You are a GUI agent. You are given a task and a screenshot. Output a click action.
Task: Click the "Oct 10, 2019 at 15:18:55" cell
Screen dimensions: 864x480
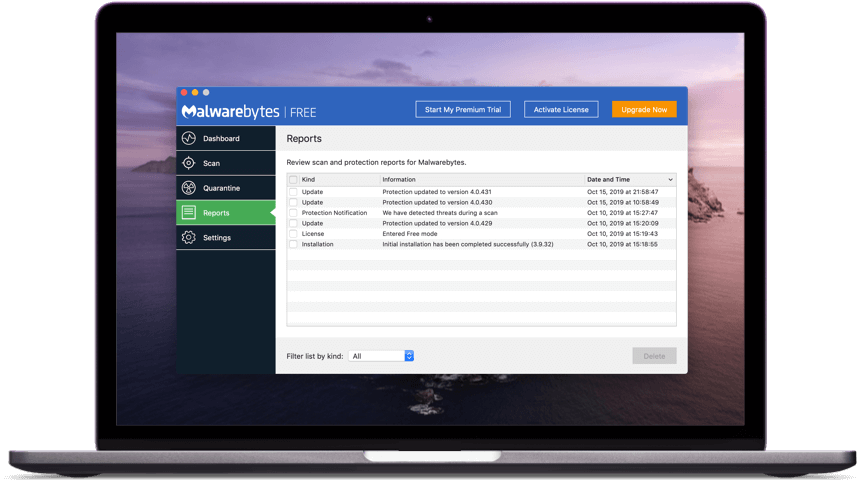(x=622, y=244)
